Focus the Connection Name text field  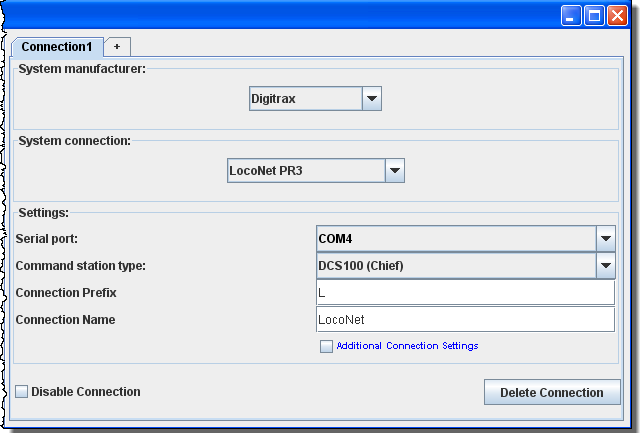pyautogui.click(x=464, y=319)
